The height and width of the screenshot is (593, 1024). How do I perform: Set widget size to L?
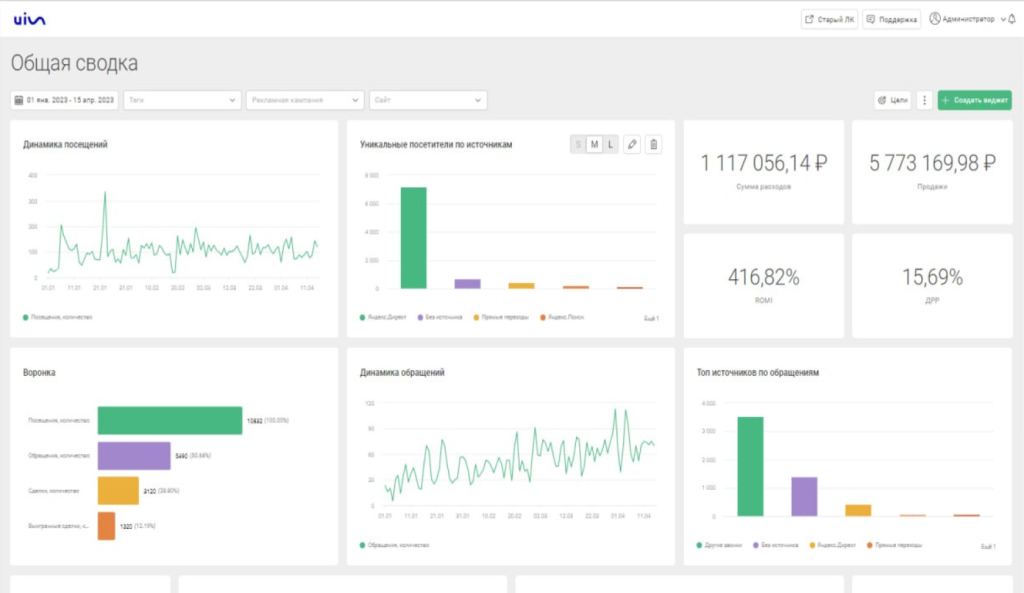click(610, 145)
